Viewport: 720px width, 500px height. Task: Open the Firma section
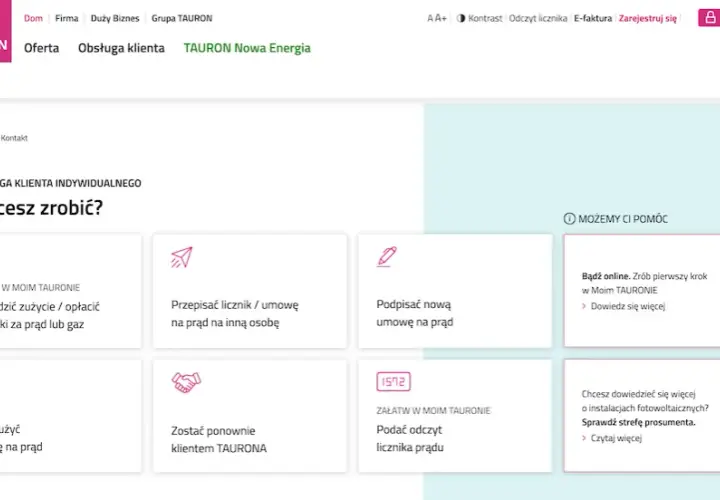coord(67,18)
